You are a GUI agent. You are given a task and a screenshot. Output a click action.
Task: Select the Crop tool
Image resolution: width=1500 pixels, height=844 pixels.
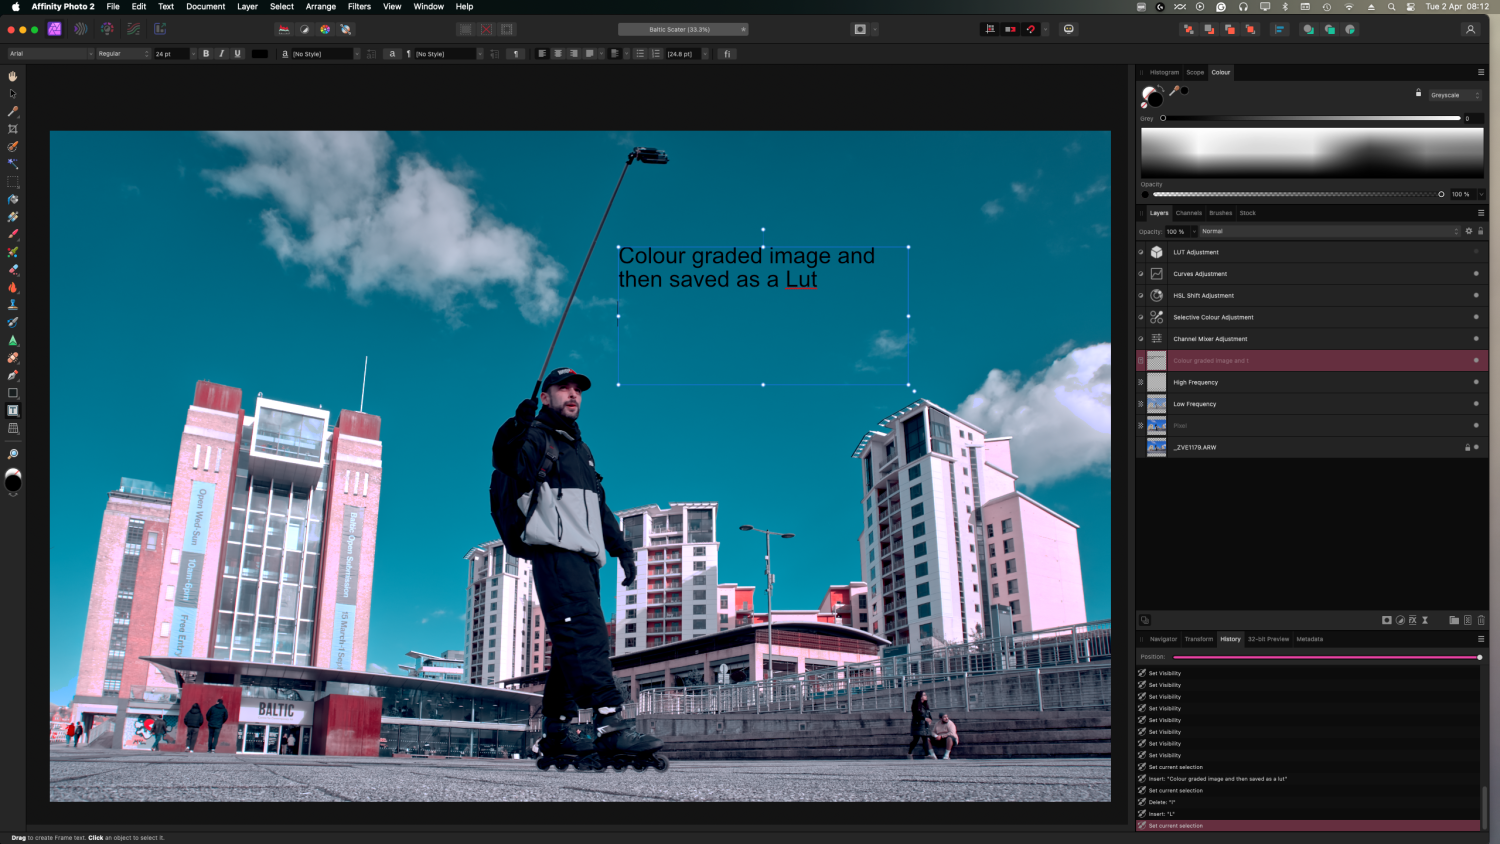pyautogui.click(x=13, y=129)
